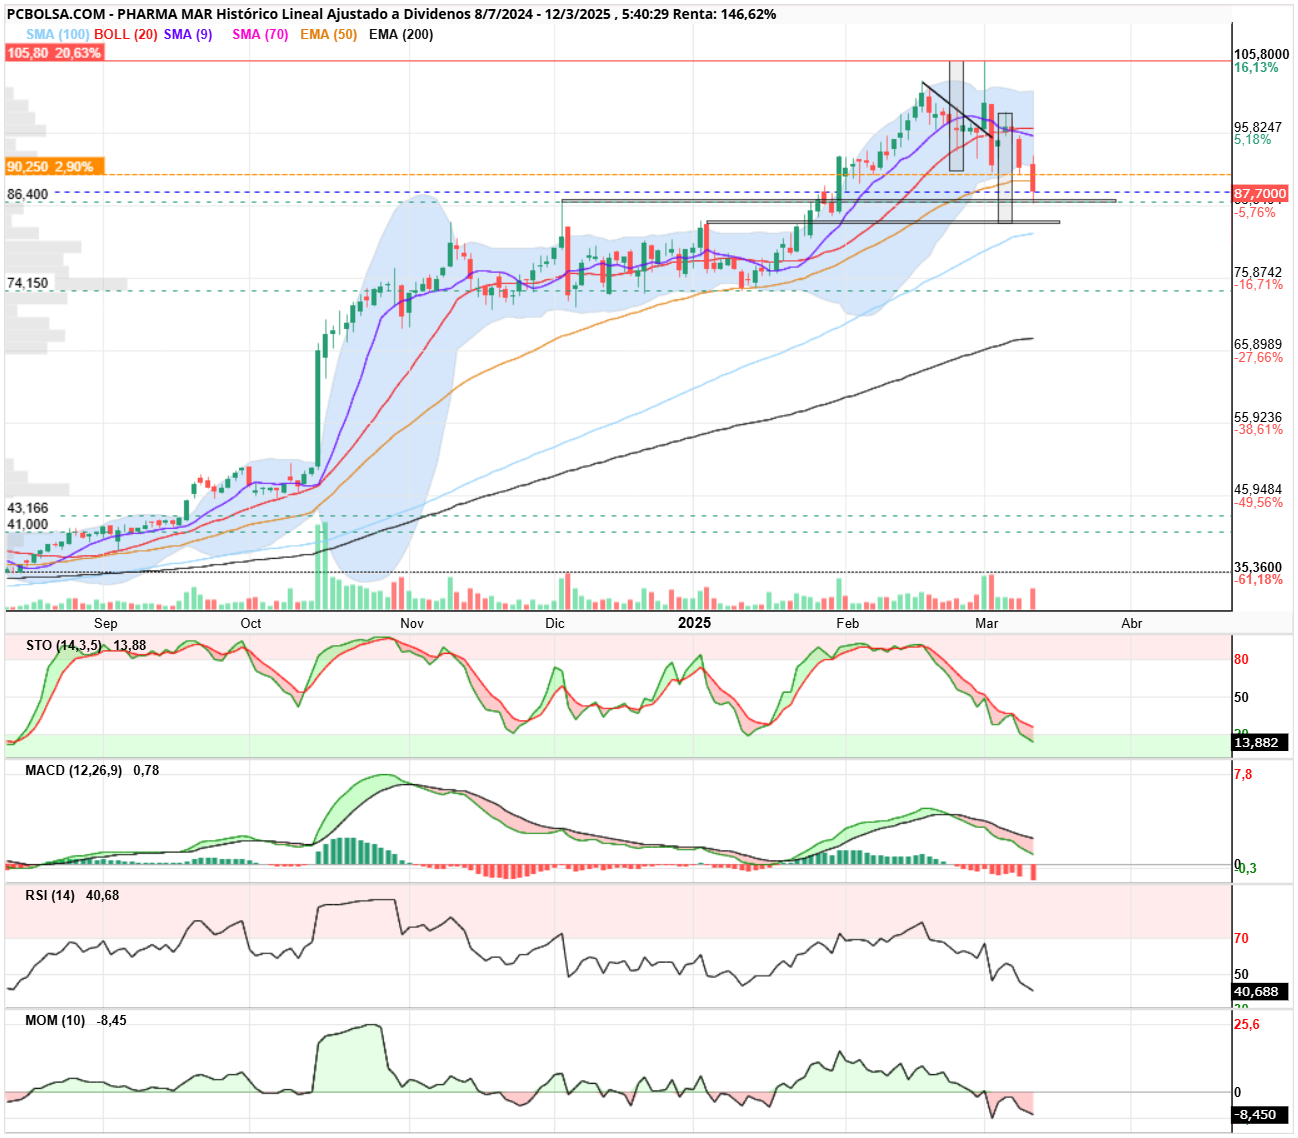Select the RSI (14) indicator label

(x=50, y=895)
